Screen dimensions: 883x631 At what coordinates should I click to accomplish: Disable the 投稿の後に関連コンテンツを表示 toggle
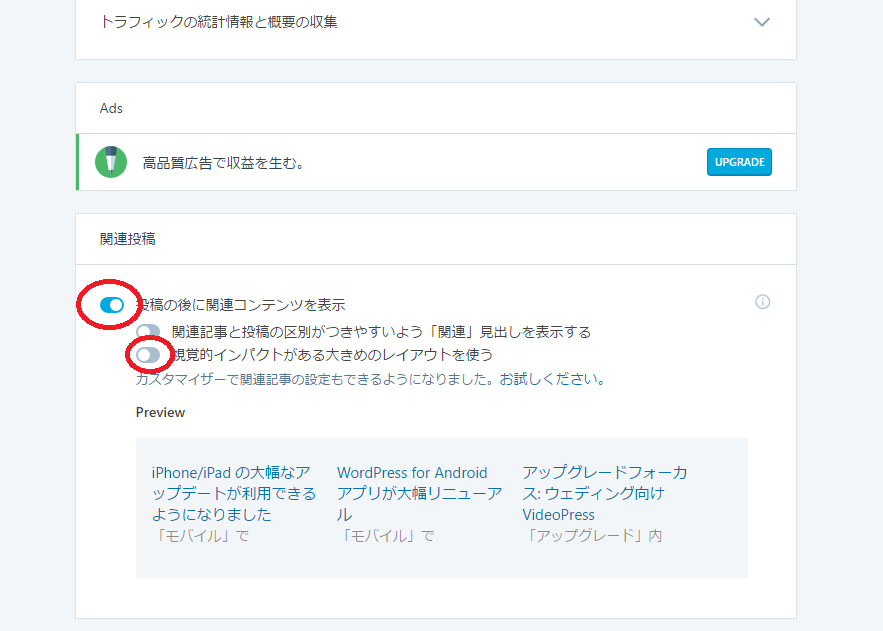pos(112,305)
